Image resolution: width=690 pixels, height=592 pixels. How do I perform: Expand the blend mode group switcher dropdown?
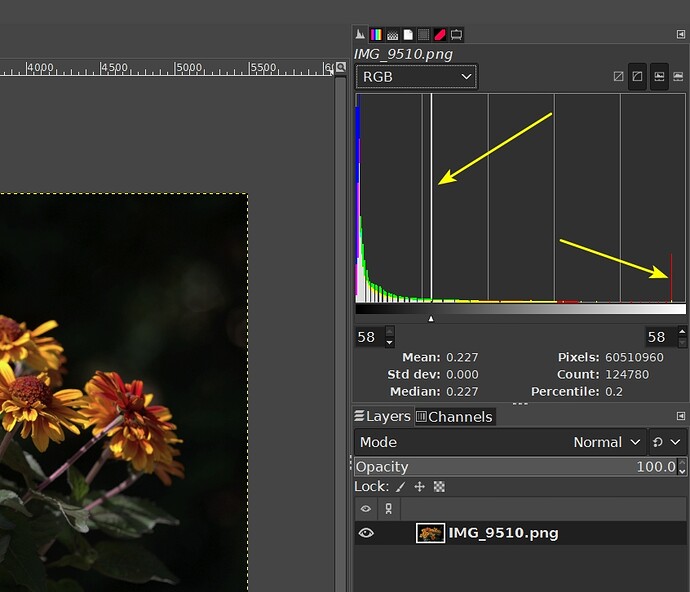tap(667, 442)
